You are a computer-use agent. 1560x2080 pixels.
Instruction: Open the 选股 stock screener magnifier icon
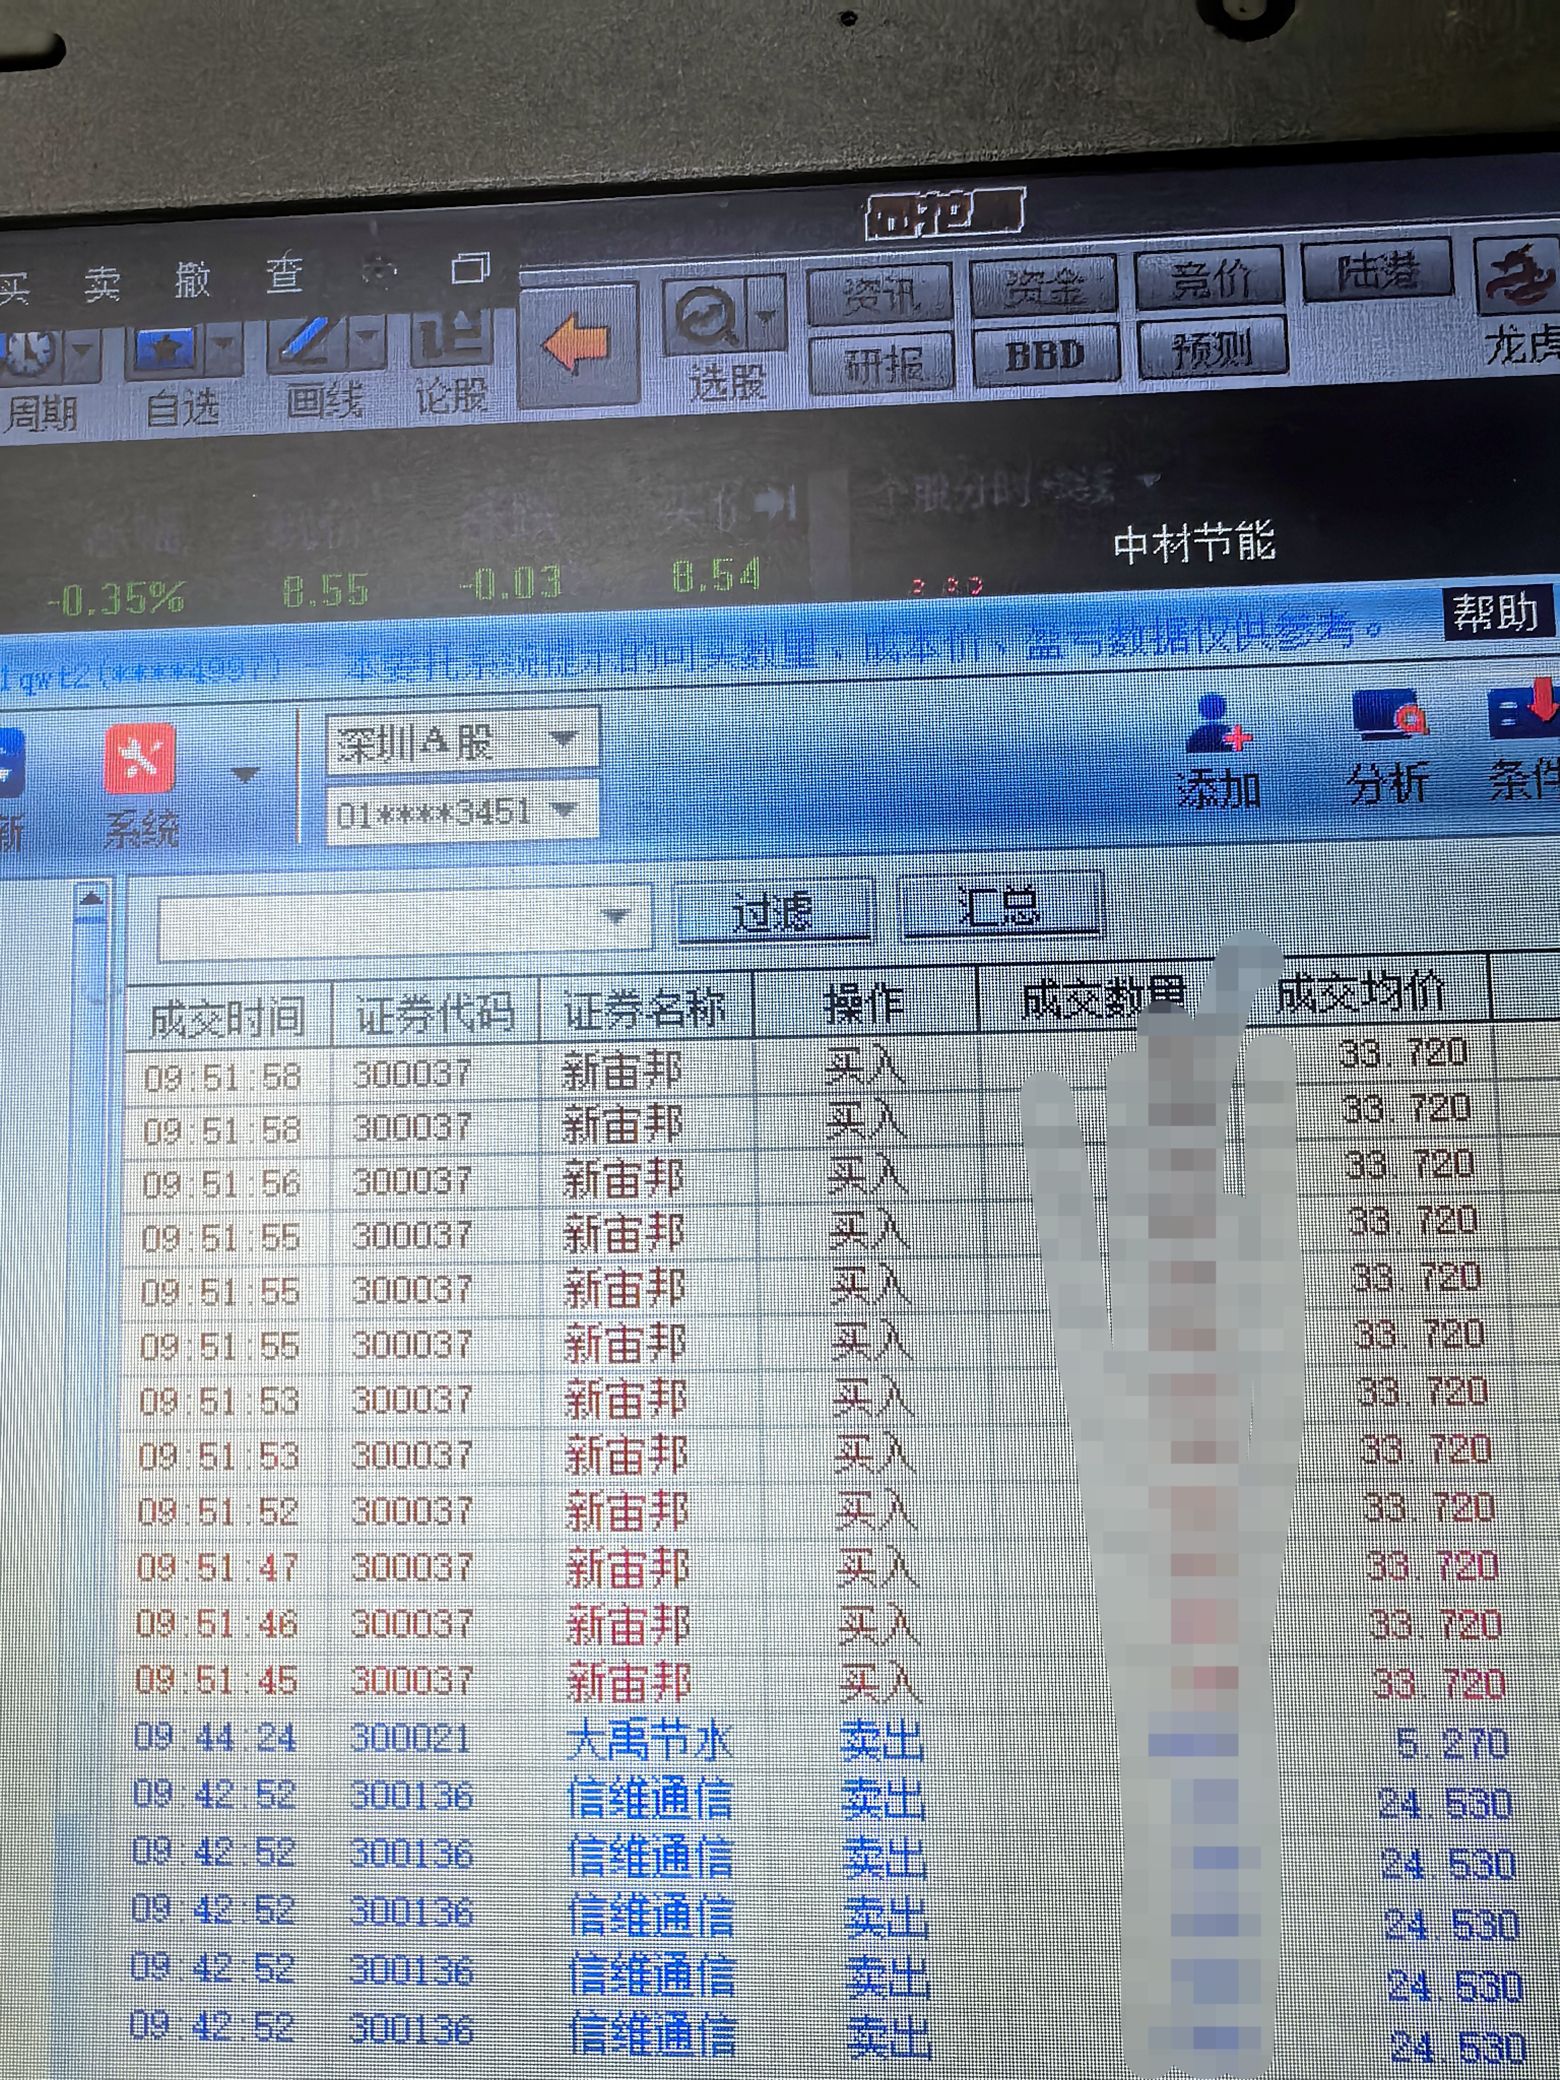(x=707, y=317)
